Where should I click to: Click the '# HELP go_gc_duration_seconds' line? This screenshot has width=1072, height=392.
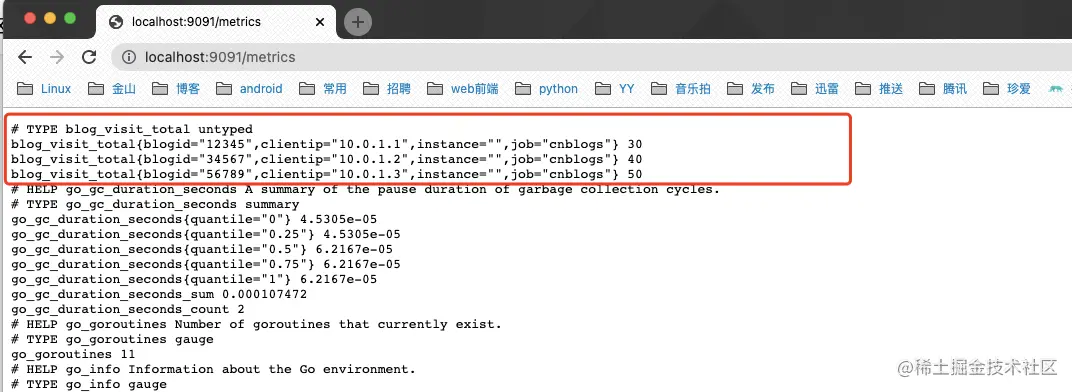pos(366,189)
